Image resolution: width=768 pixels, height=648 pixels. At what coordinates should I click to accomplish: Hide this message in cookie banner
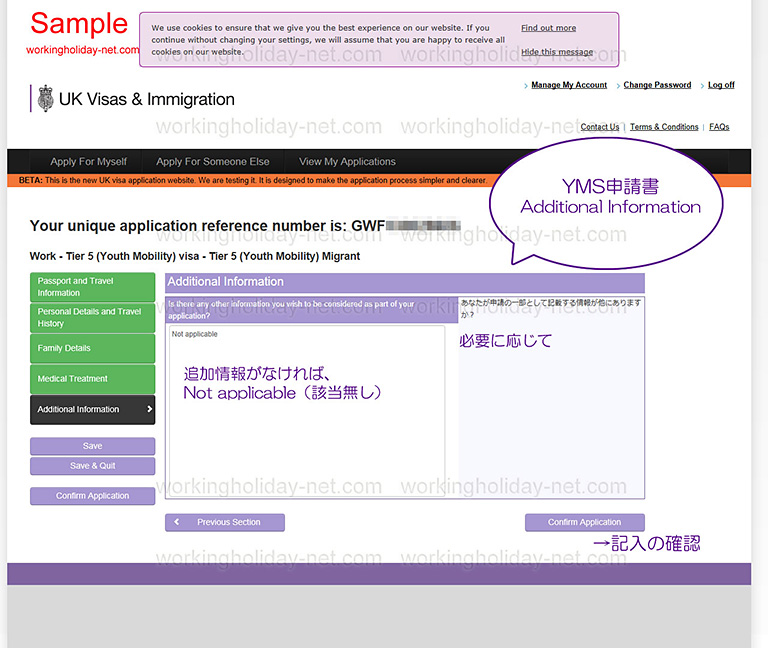tap(557, 52)
